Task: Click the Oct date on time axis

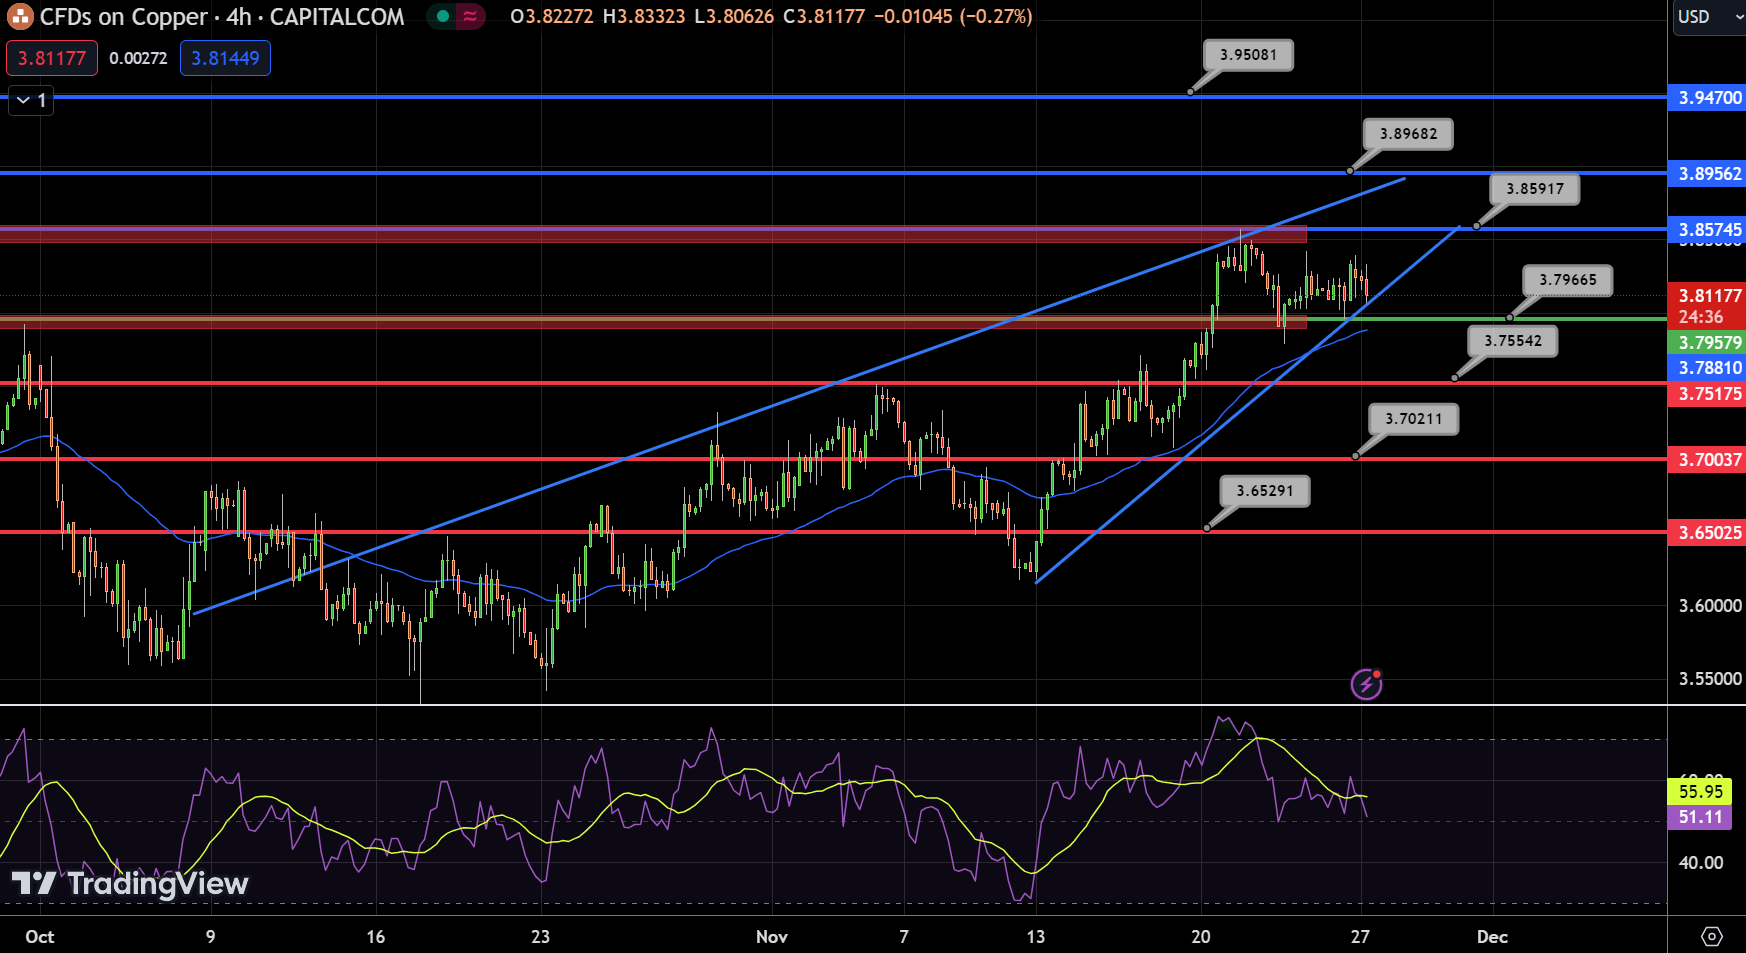Action: point(40,937)
